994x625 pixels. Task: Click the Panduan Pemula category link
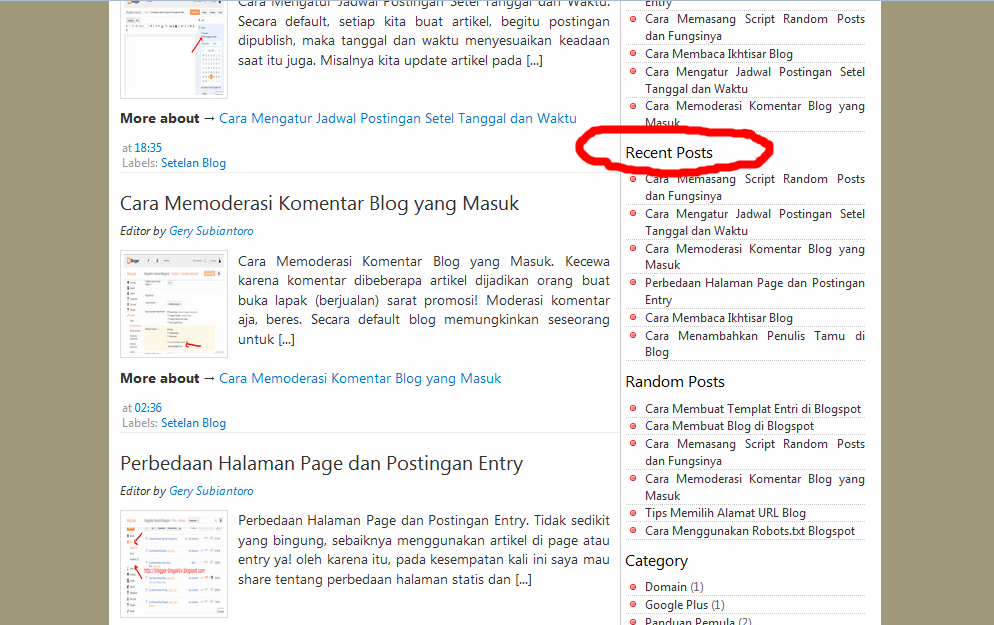pyautogui.click(x=689, y=621)
